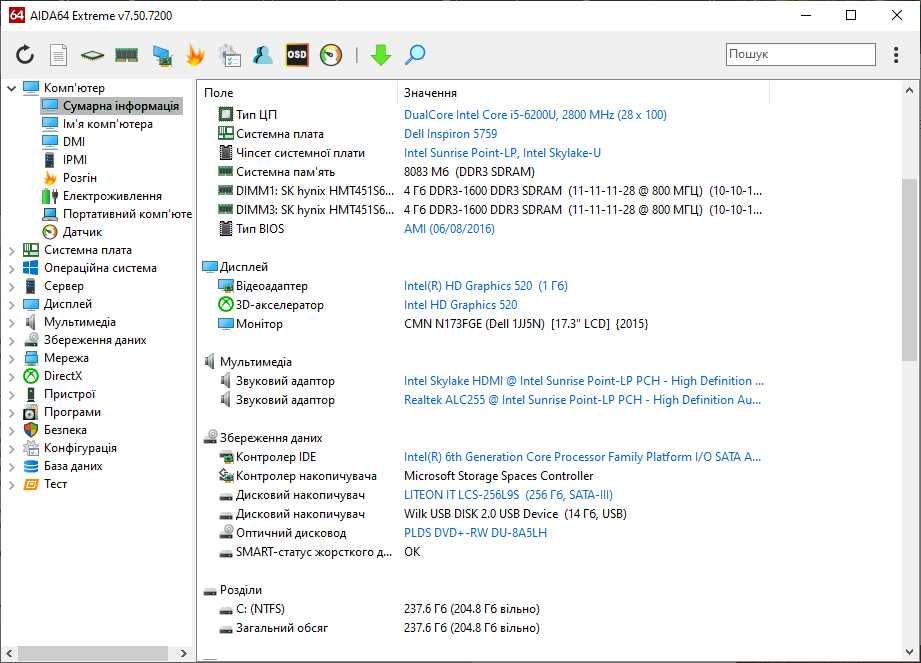Launch system stability test flame icon
Screen dimensions: 921x663
[x=195, y=55]
